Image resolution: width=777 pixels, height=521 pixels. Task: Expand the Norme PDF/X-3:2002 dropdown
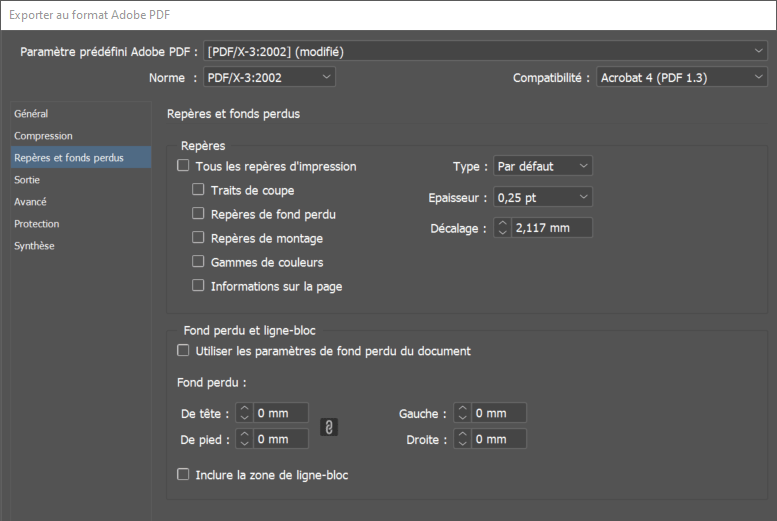tap(269, 77)
